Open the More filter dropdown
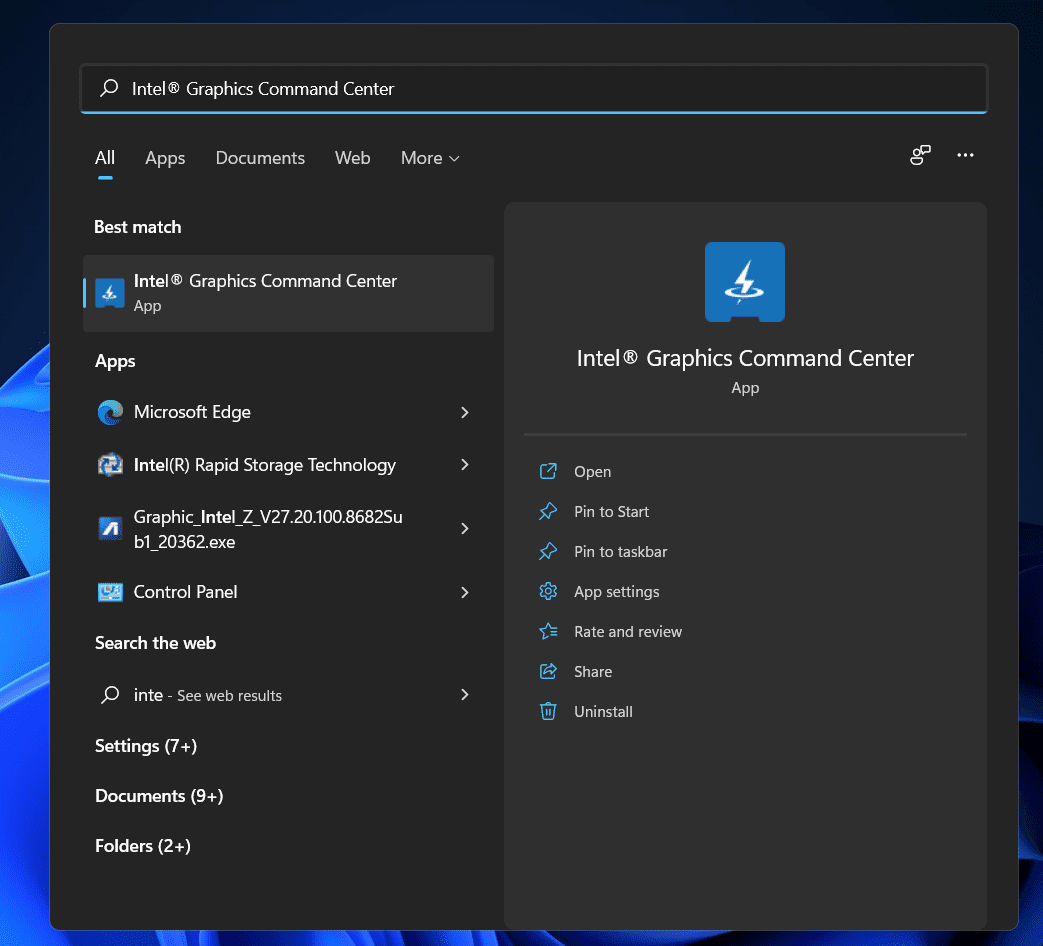 click(430, 158)
